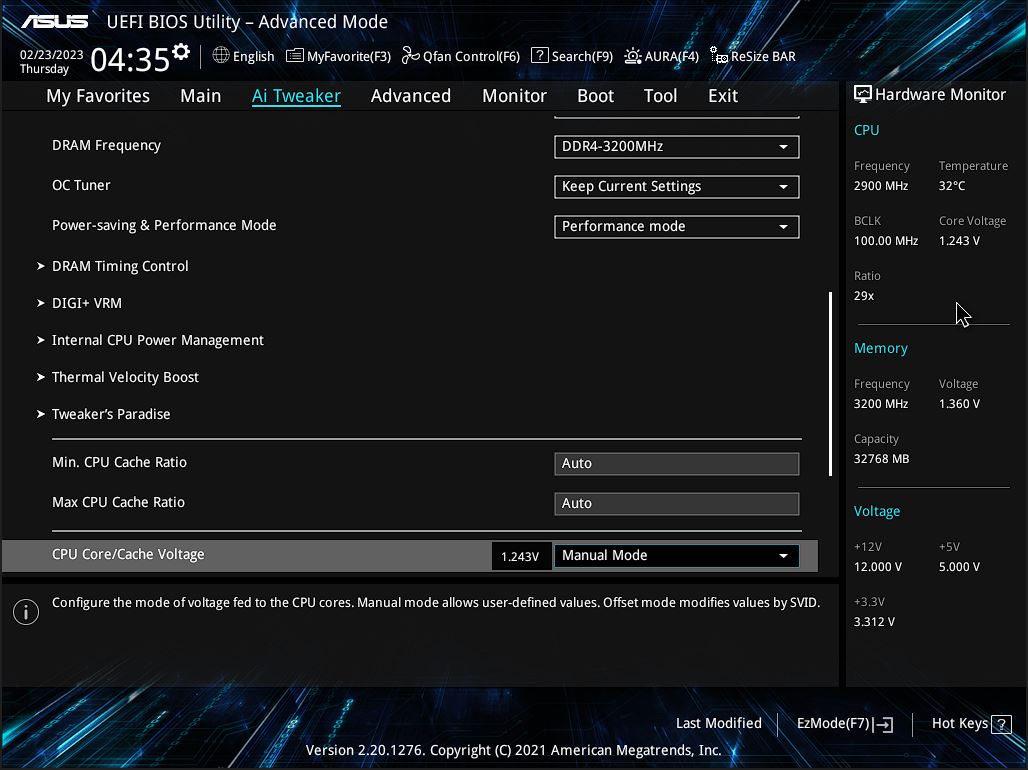Click the Search(F9) question mark icon

[x=540, y=56]
